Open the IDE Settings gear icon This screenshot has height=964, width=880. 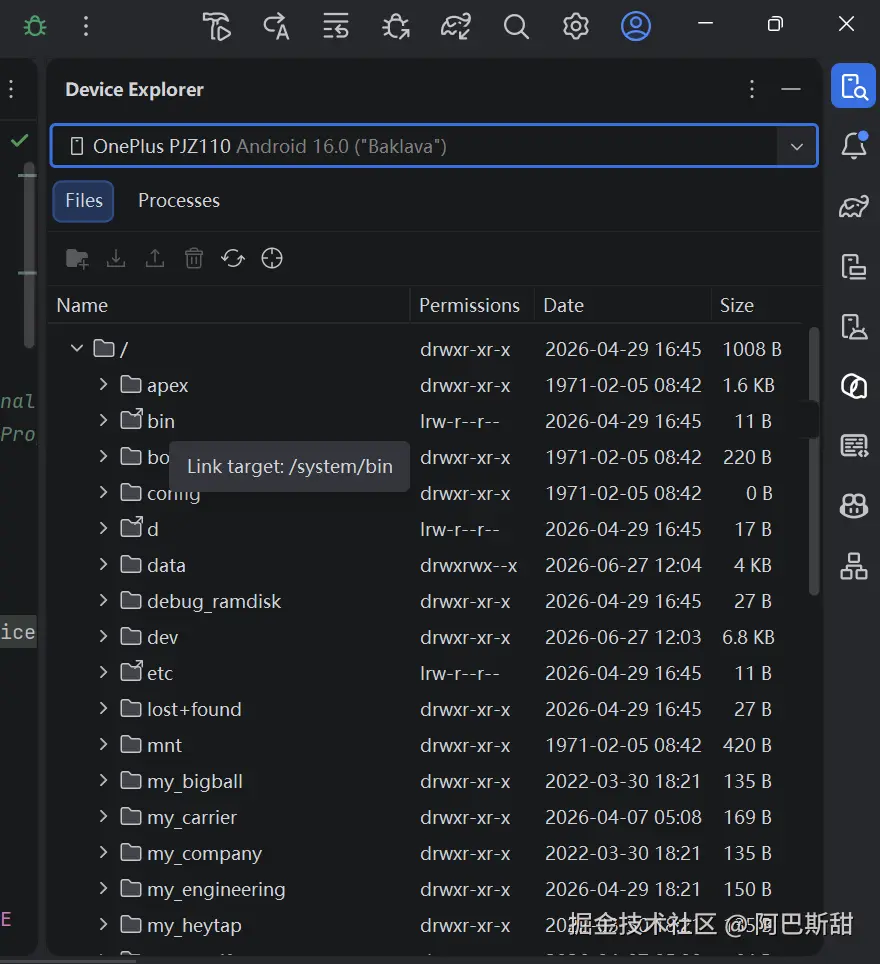tap(576, 26)
